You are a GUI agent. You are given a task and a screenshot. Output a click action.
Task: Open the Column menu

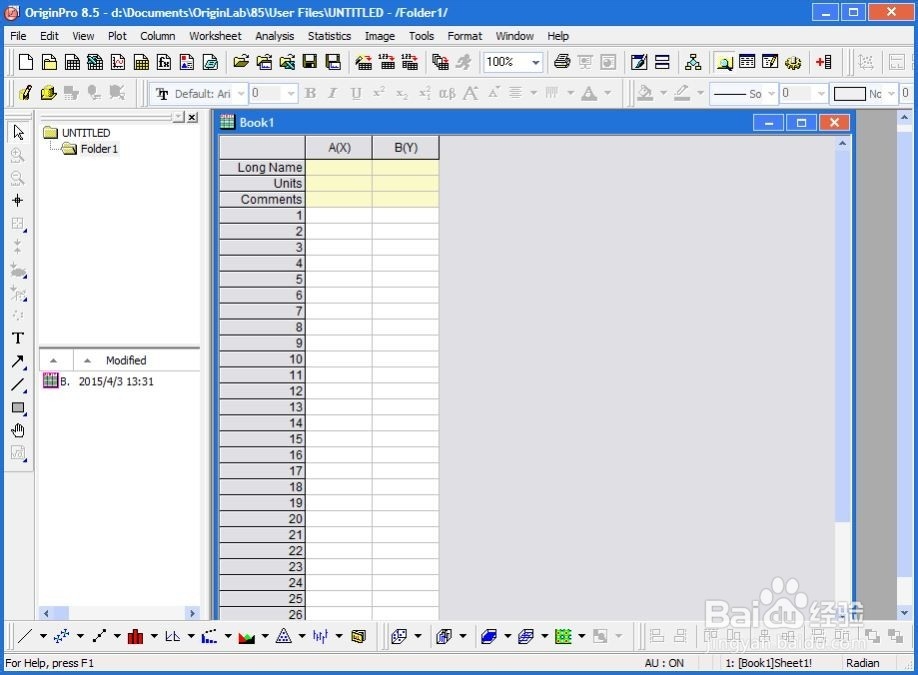157,36
